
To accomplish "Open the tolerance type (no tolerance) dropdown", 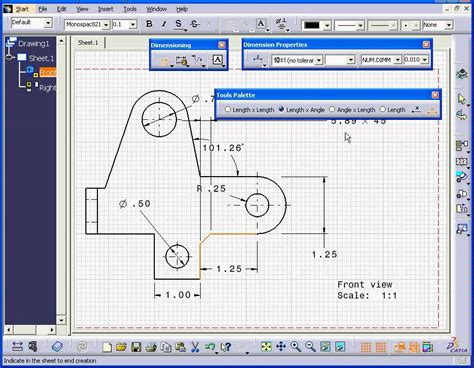I will 319,60.
